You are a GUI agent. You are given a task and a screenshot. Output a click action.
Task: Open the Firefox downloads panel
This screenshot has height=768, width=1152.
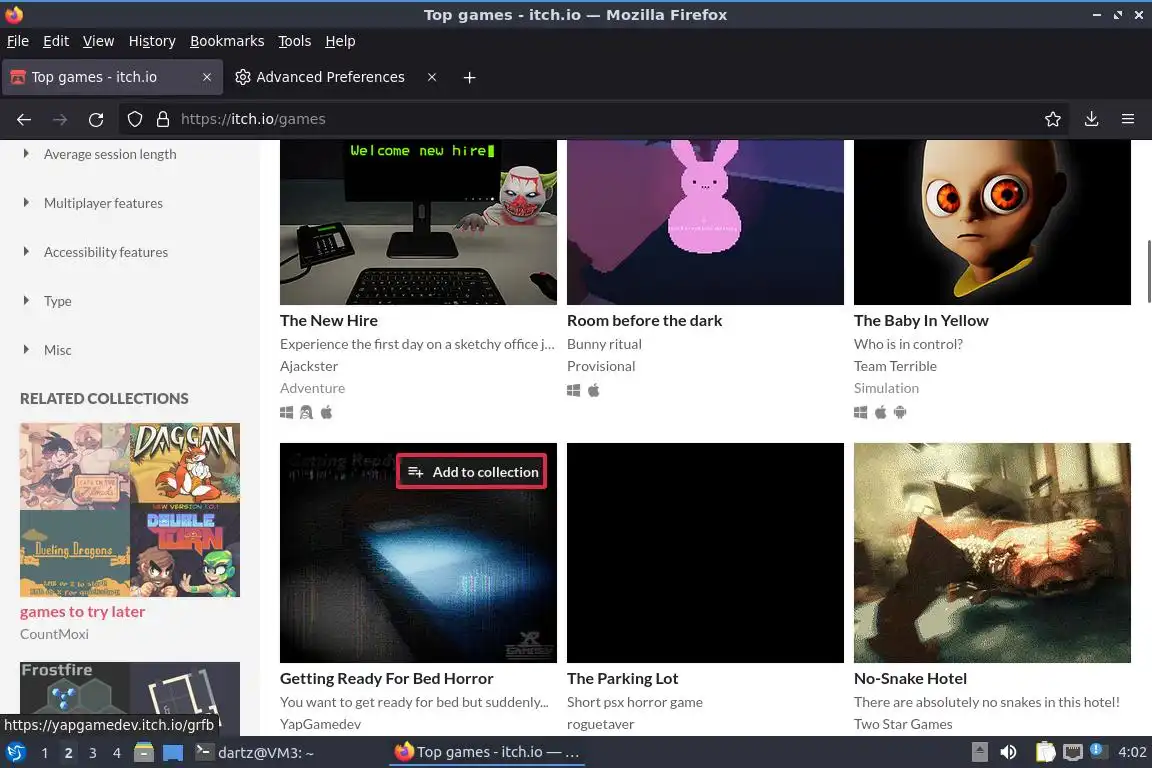[1091, 119]
